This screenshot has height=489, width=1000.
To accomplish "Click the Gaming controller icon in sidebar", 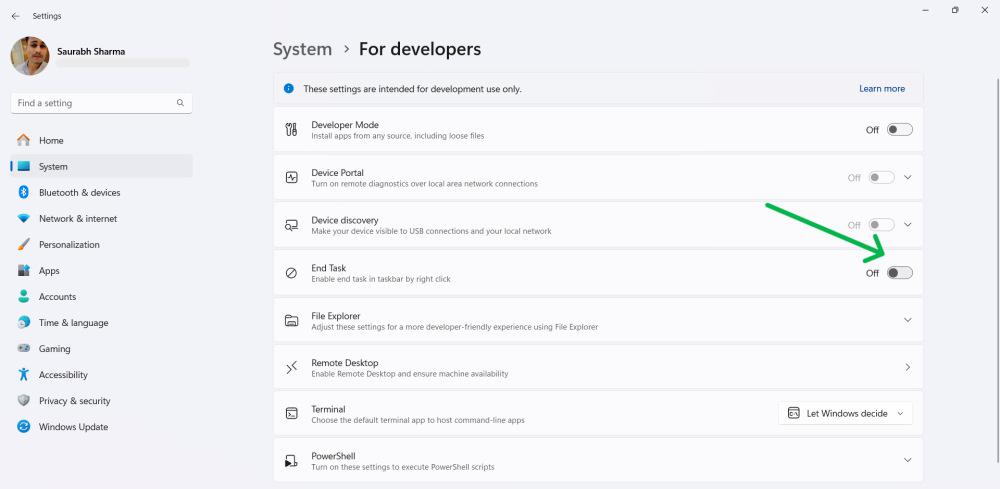I will (23, 349).
